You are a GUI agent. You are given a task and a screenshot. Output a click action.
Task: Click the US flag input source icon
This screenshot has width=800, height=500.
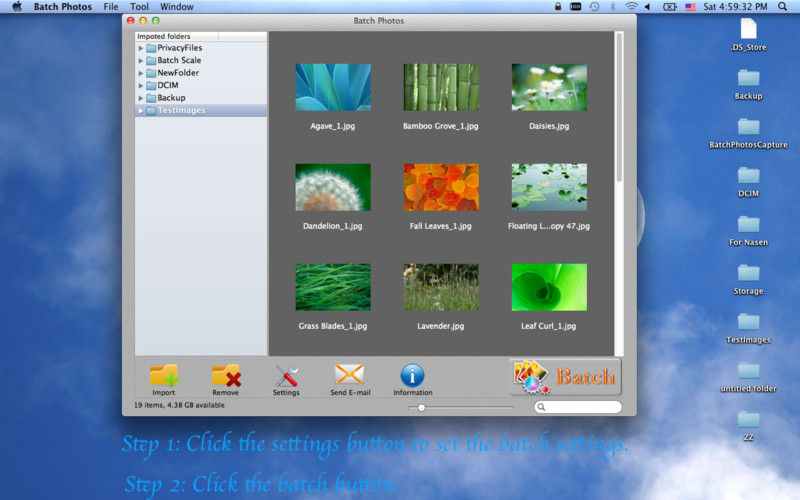tap(690, 7)
